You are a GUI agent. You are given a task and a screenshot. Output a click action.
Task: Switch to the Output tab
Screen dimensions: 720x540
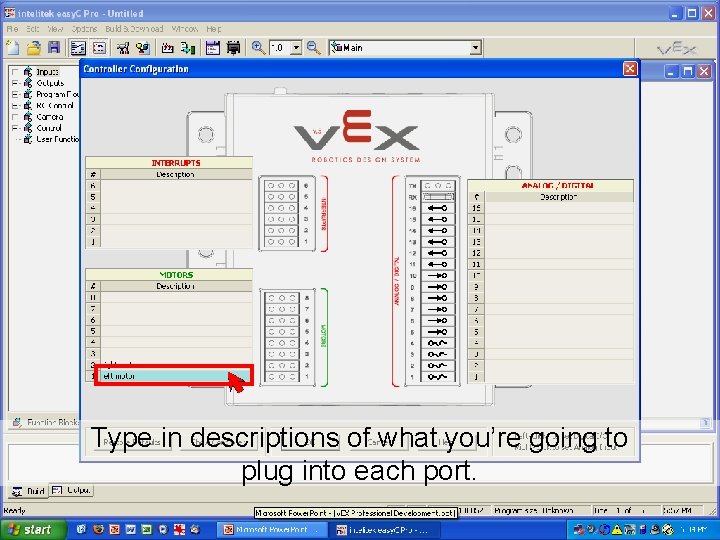point(71,491)
